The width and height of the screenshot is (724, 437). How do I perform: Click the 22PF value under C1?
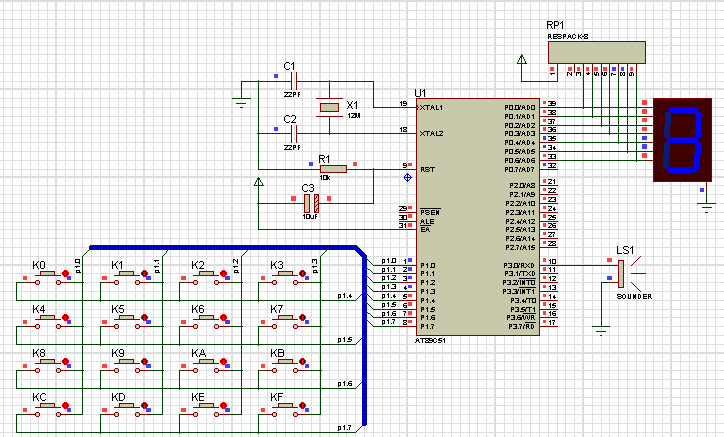[292, 95]
